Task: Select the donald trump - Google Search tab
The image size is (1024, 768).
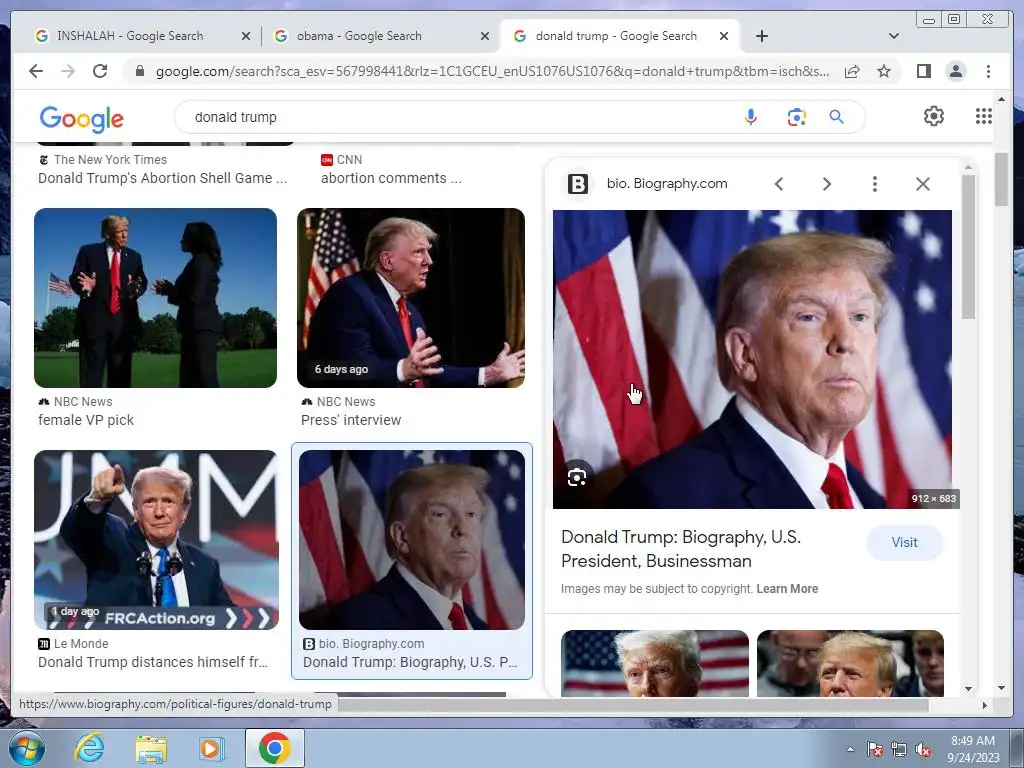Action: 616,36
